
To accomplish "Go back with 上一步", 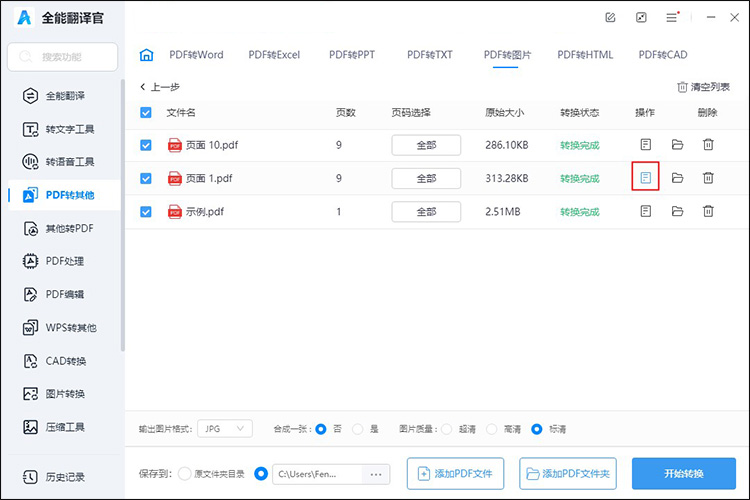I will tap(160, 87).
